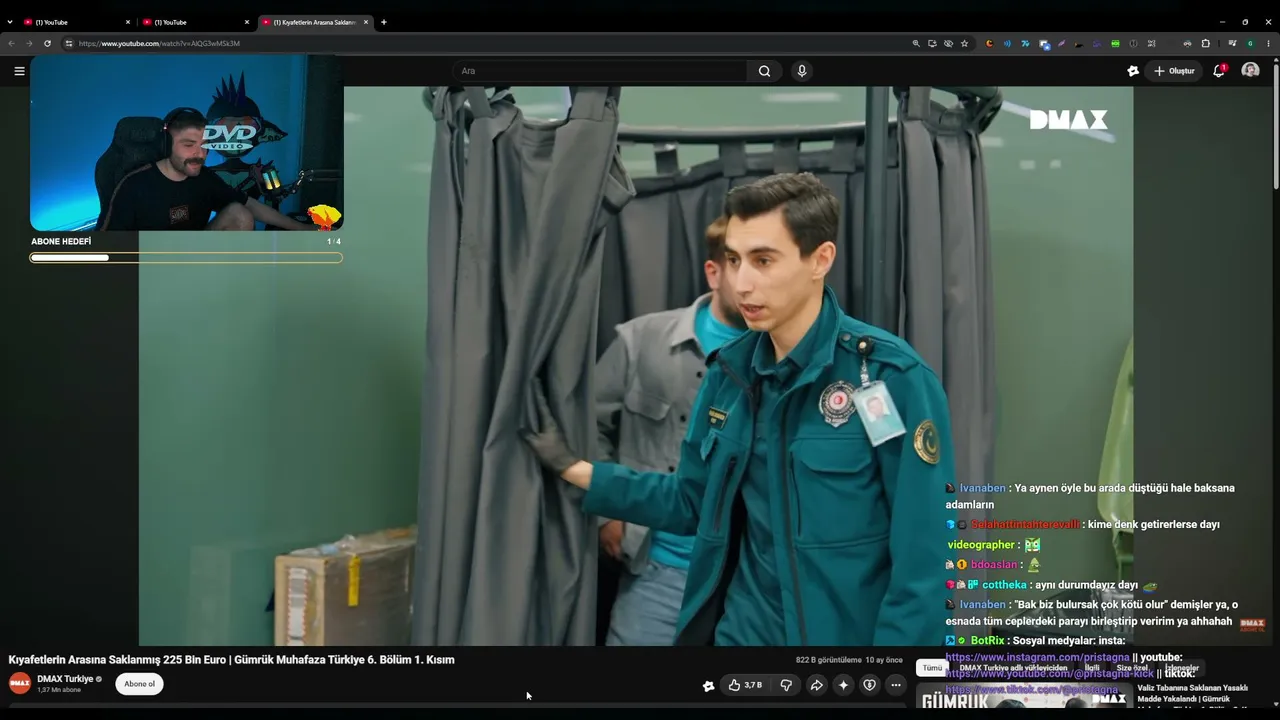Click the green square extension icon
This screenshot has width=1280, height=720.
coord(1115,44)
